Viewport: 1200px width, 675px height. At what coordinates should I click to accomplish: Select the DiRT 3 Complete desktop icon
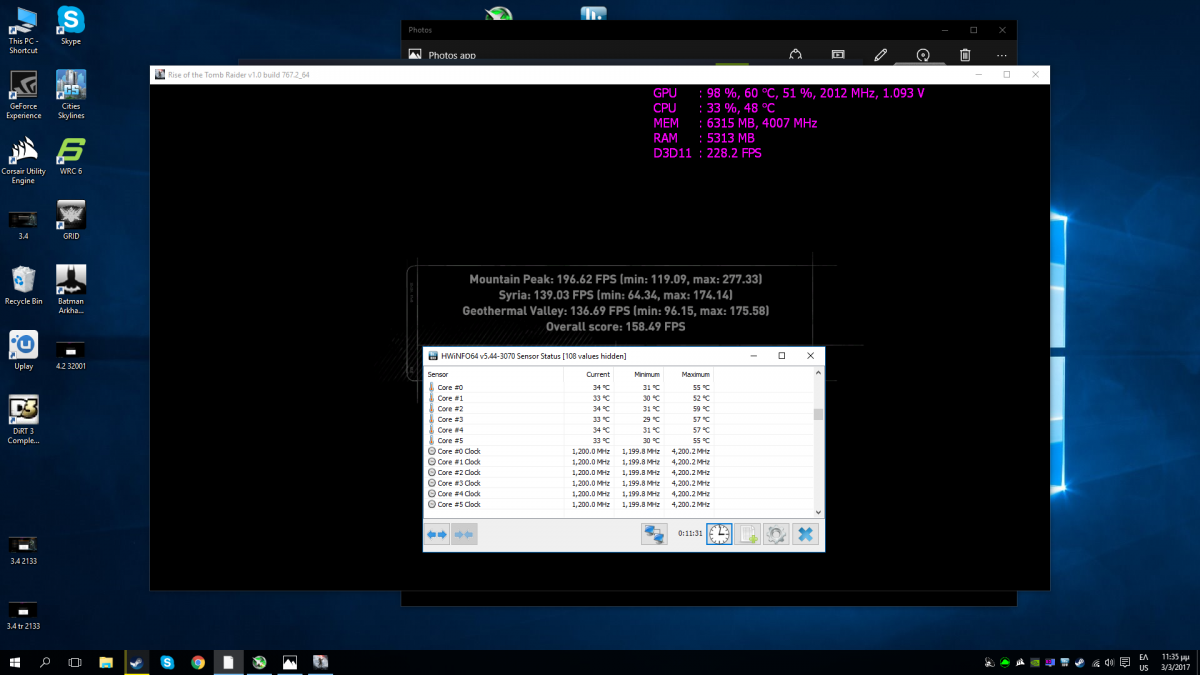tap(23, 421)
